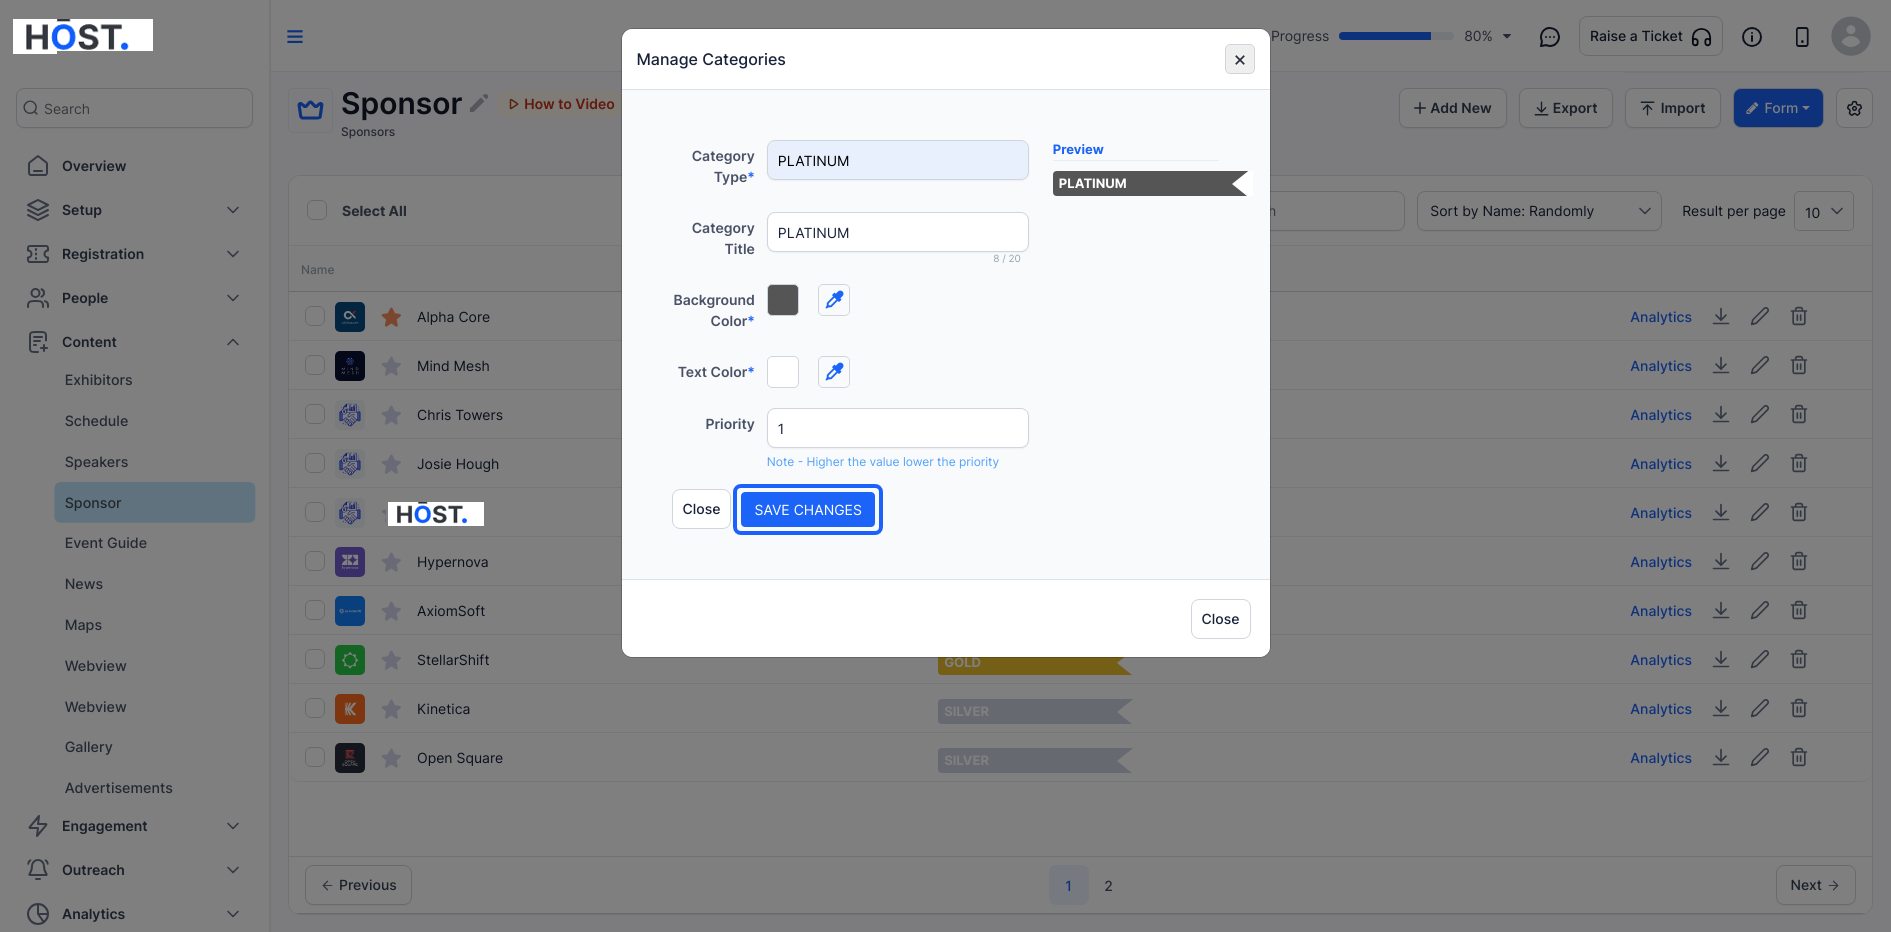Pick background color with the eyedropper
The height and width of the screenshot is (932, 1891).
pyautogui.click(x=834, y=300)
